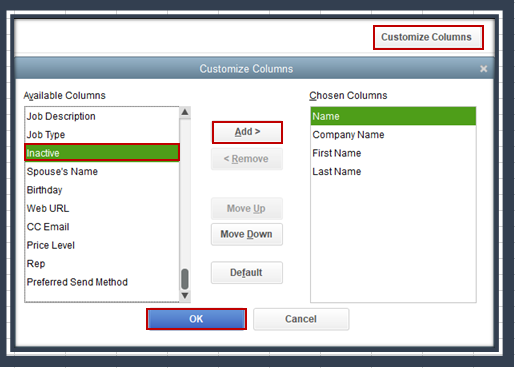Image resolution: width=515 pixels, height=368 pixels.
Task: Cancel the Customize Columns dialog
Action: click(301, 319)
